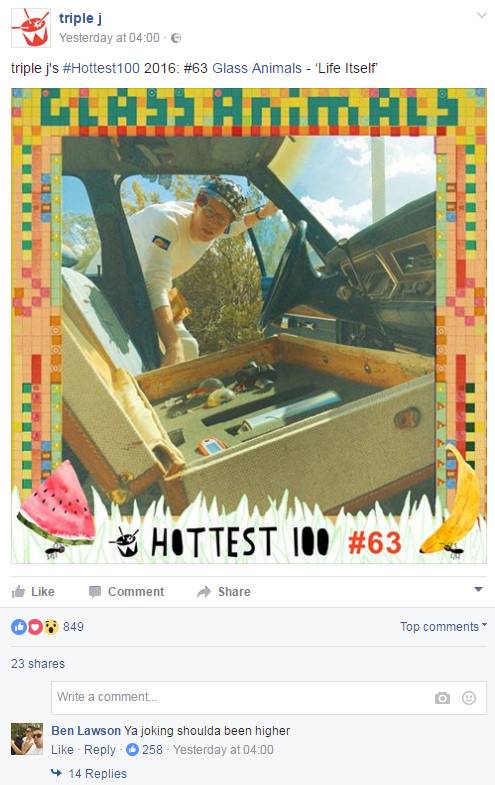495x785 pixels.
Task: Like the Glass Animals post
Action: click(x=33, y=592)
